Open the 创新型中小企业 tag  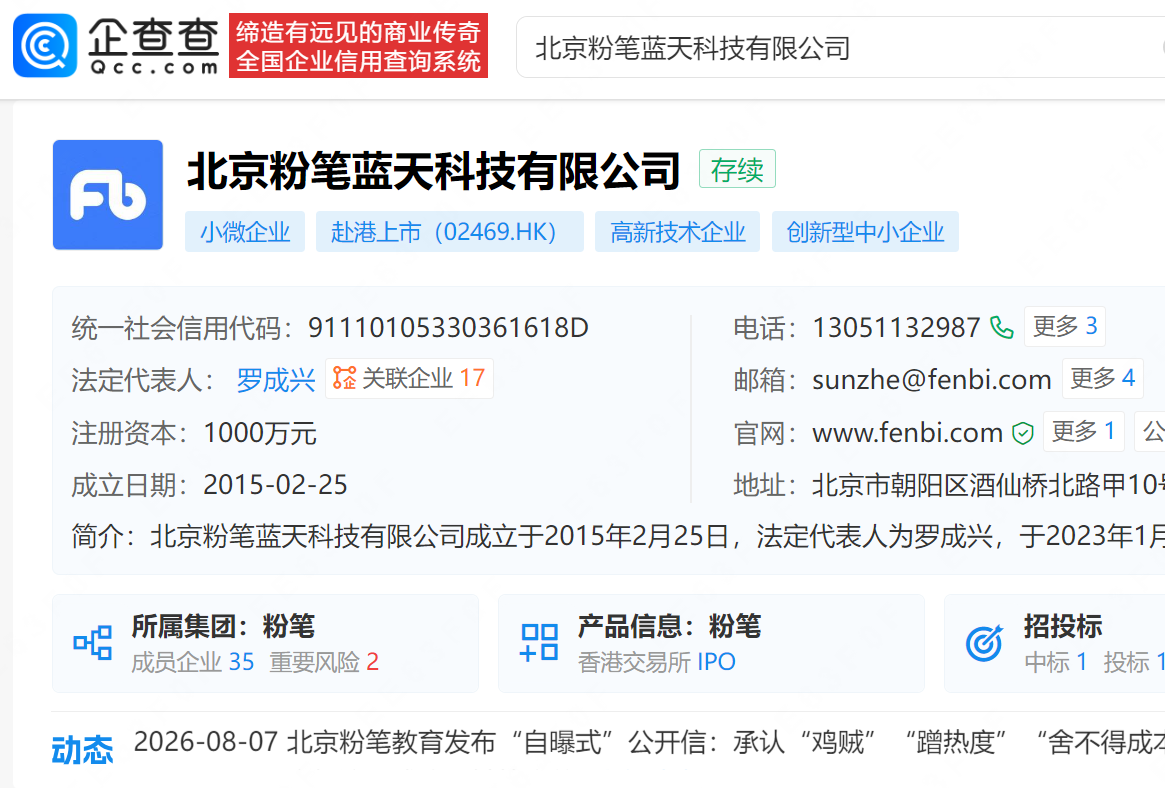click(865, 232)
